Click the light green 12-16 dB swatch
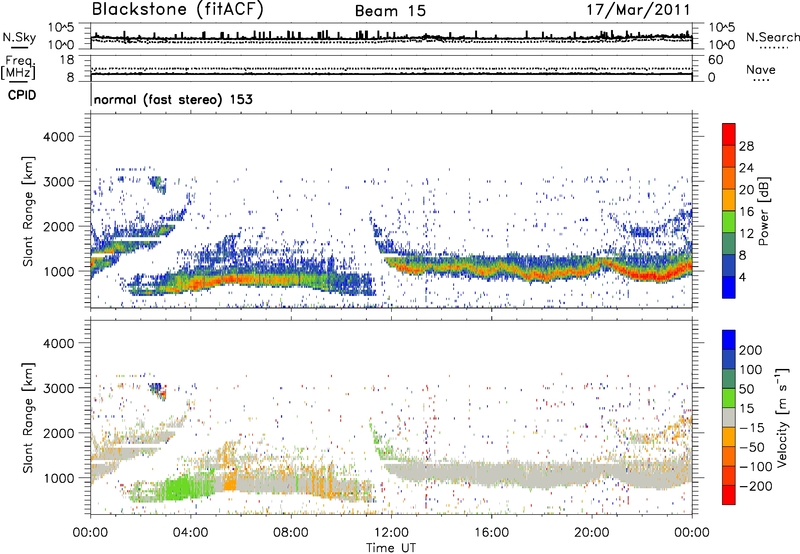This screenshot has width=800, height=554. 729,221
